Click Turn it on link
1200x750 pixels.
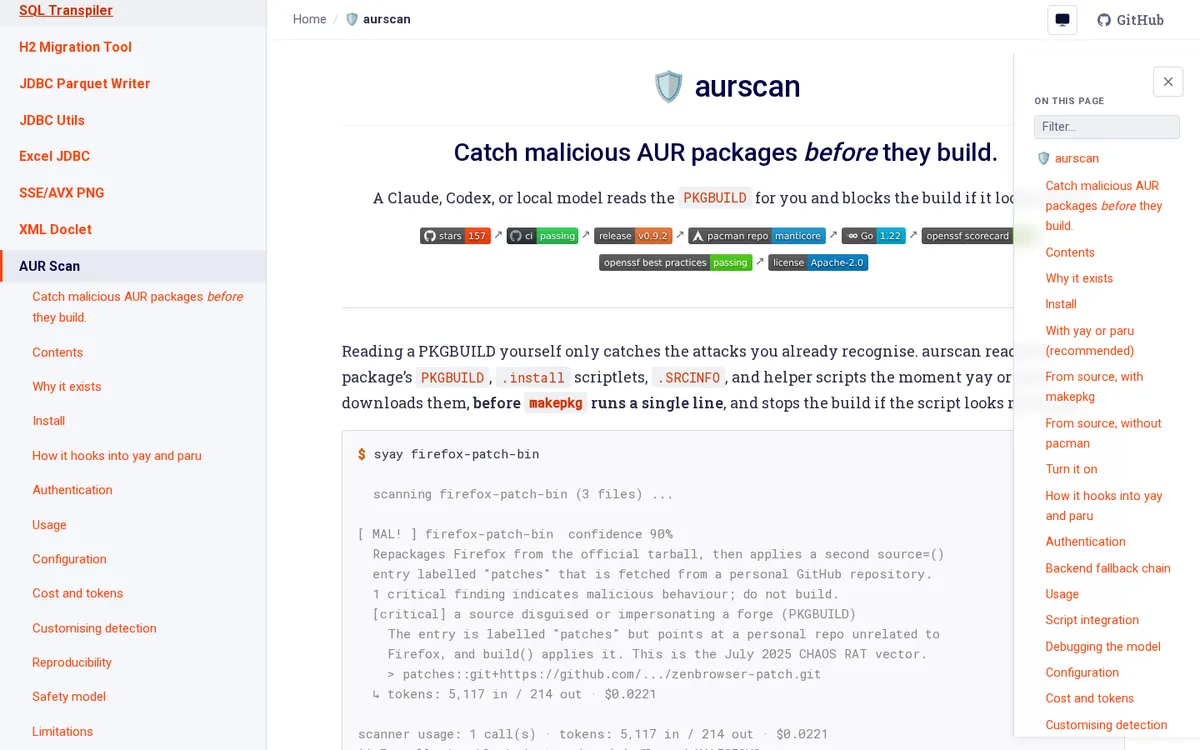[1071, 469]
